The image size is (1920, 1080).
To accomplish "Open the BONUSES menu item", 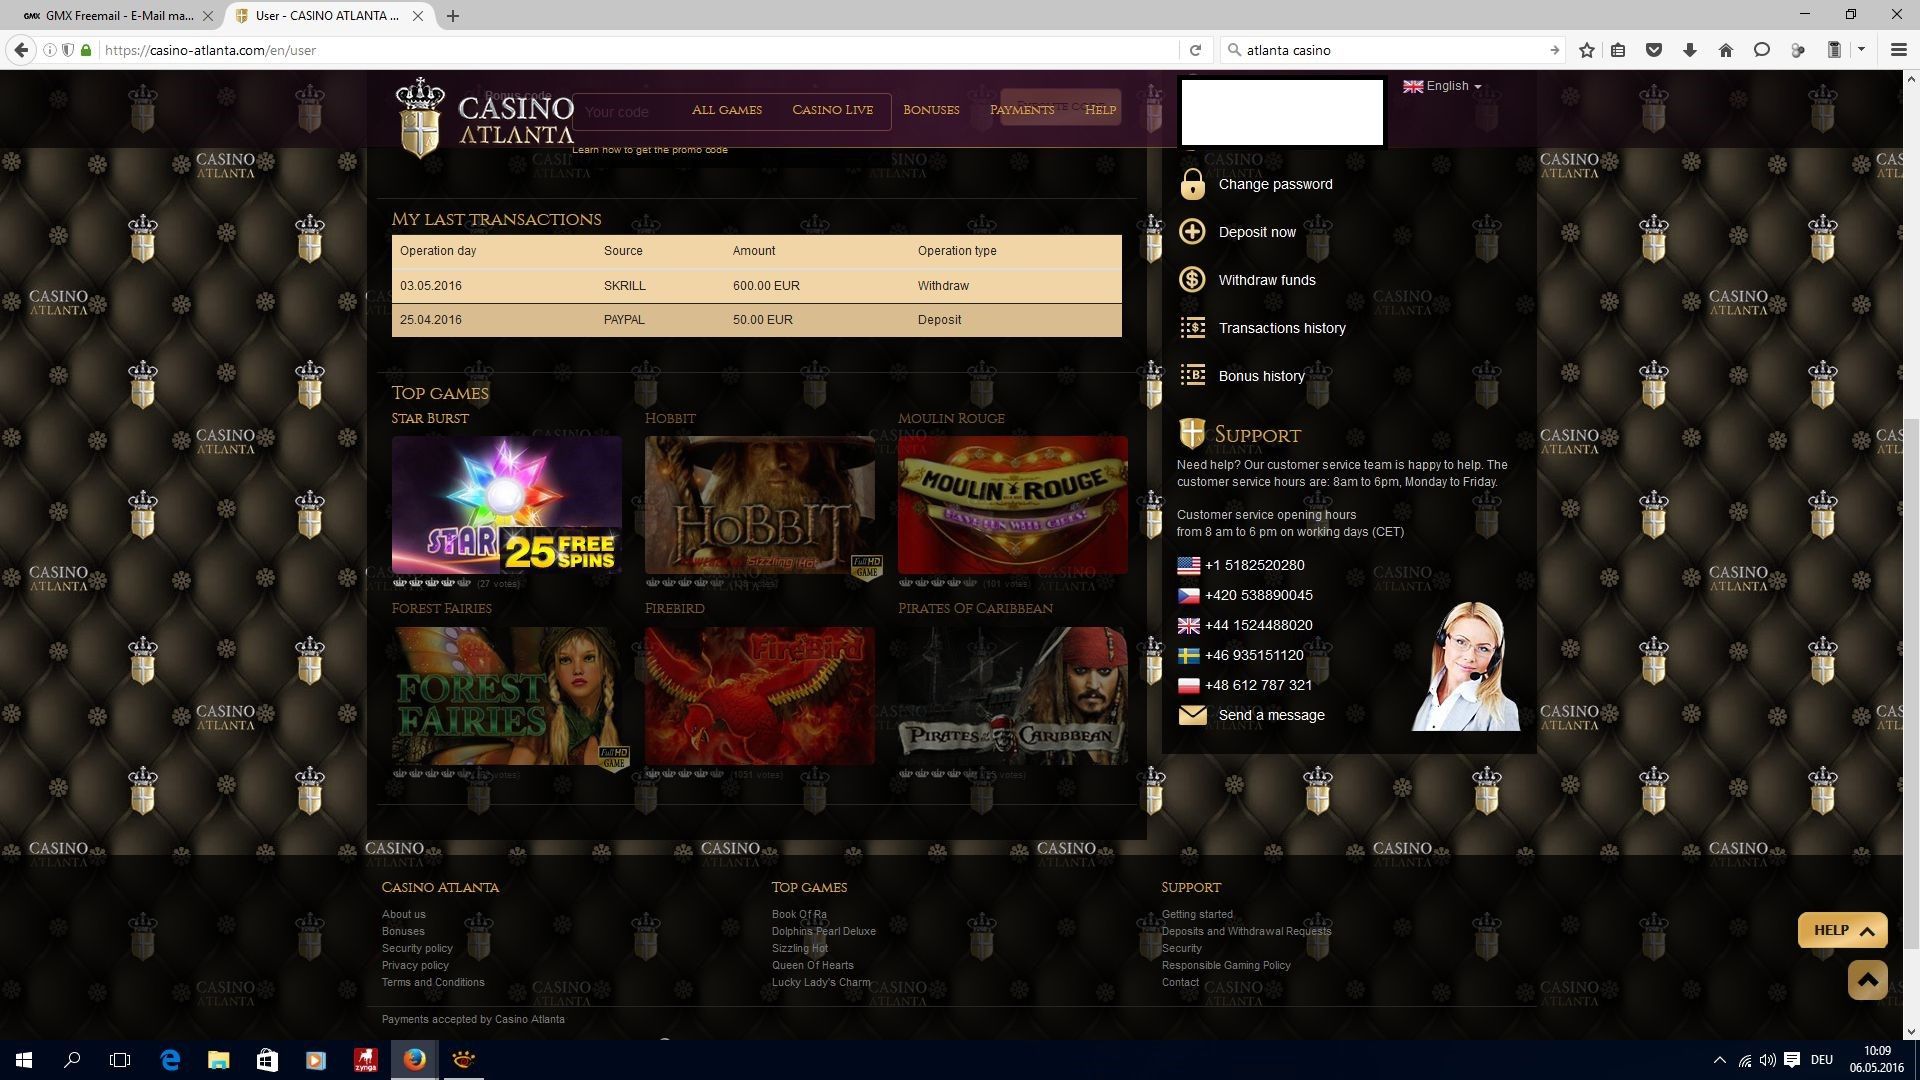I will 931,110.
